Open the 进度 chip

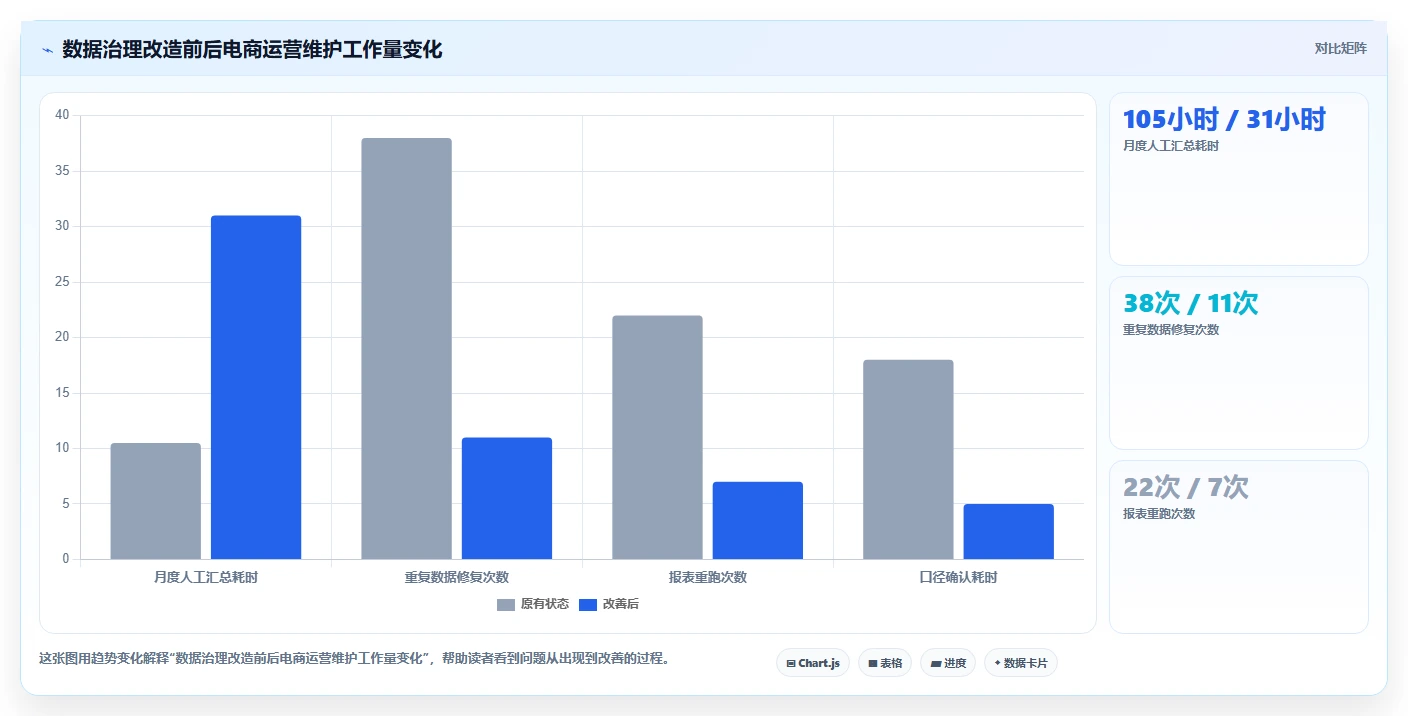(x=948, y=663)
